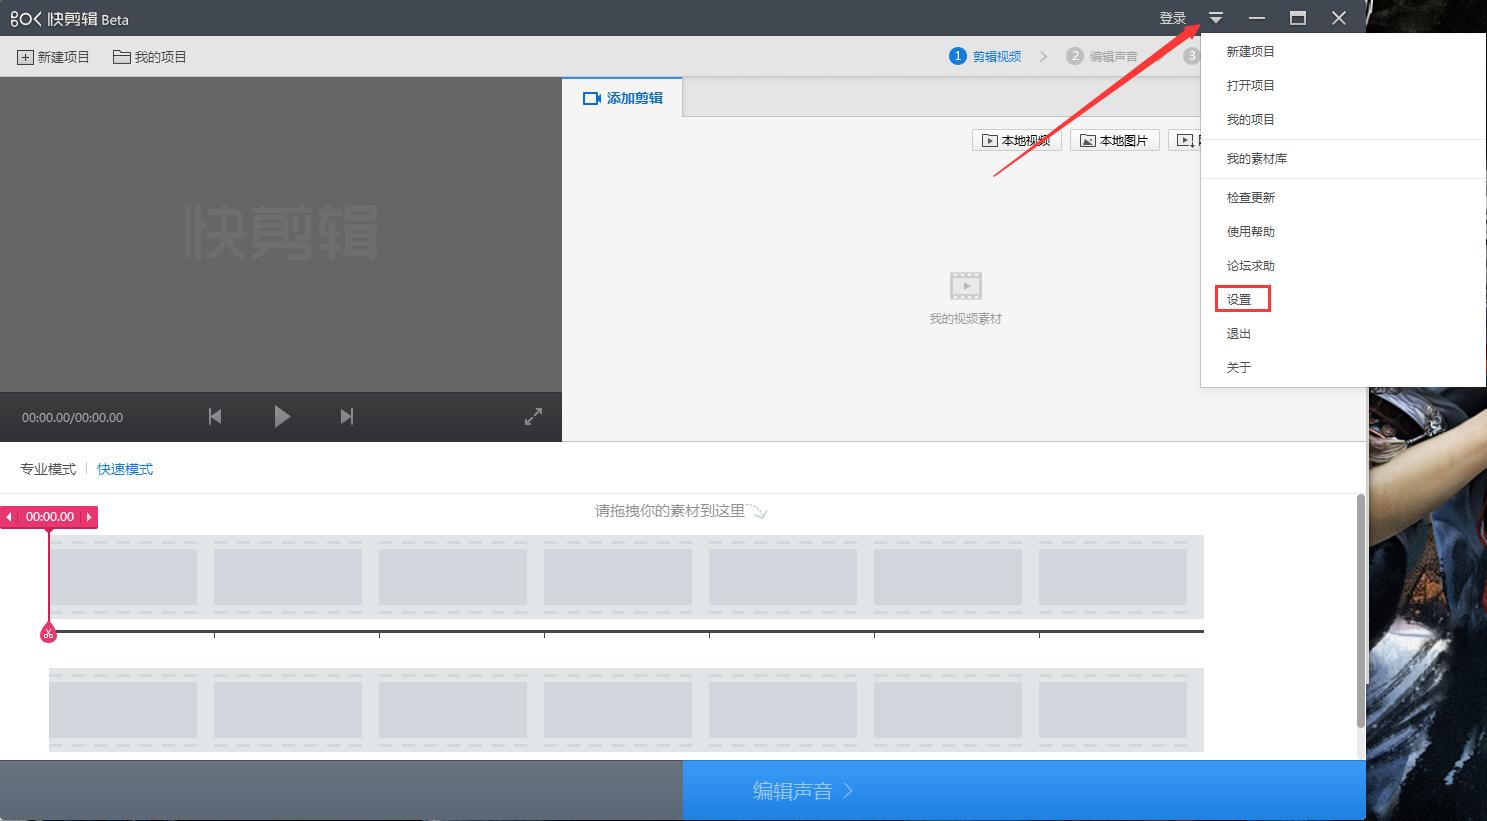The width and height of the screenshot is (1487, 821).
Task: Open the 添加剪辑 tab
Action: click(623, 98)
